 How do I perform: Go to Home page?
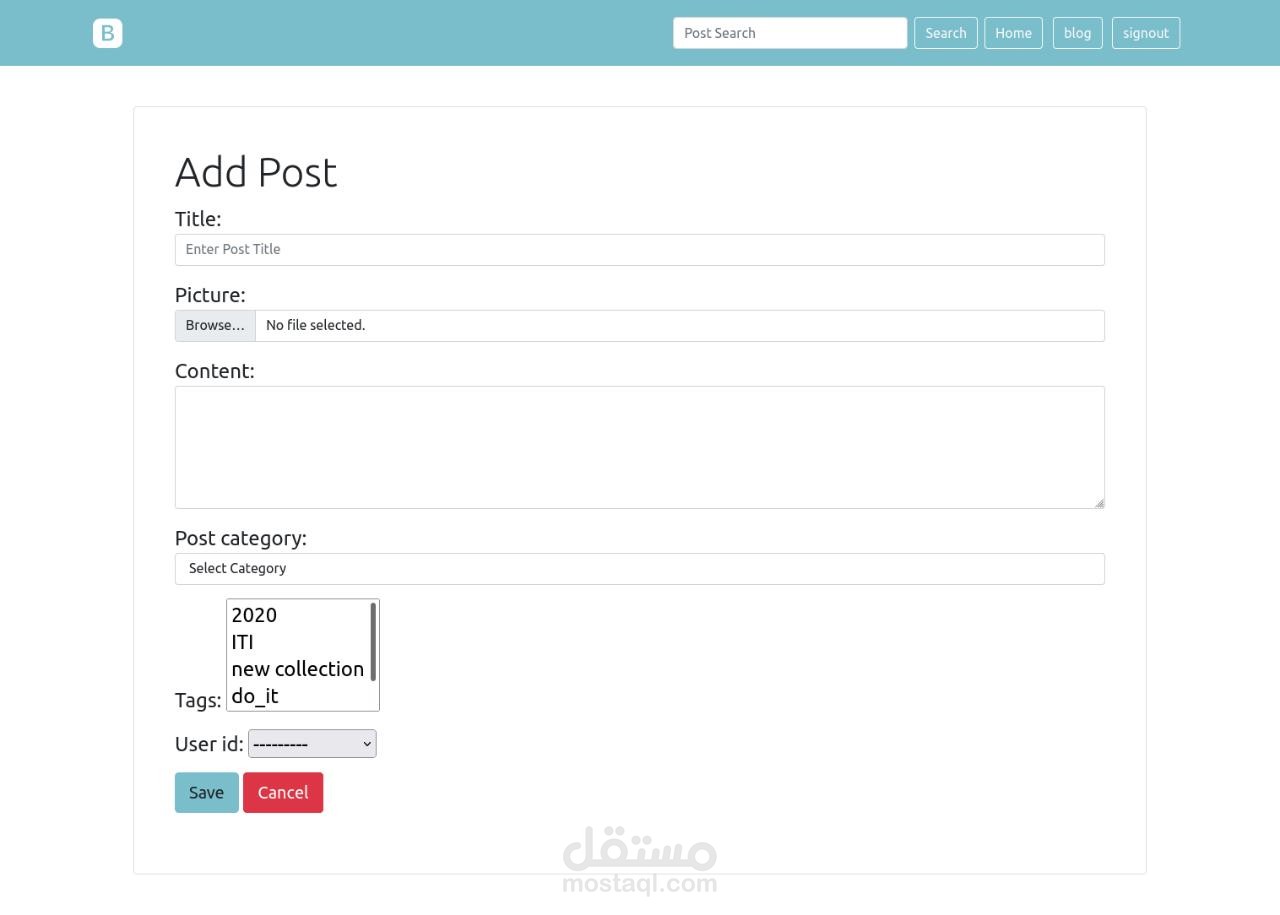[x=1013, y=33]
